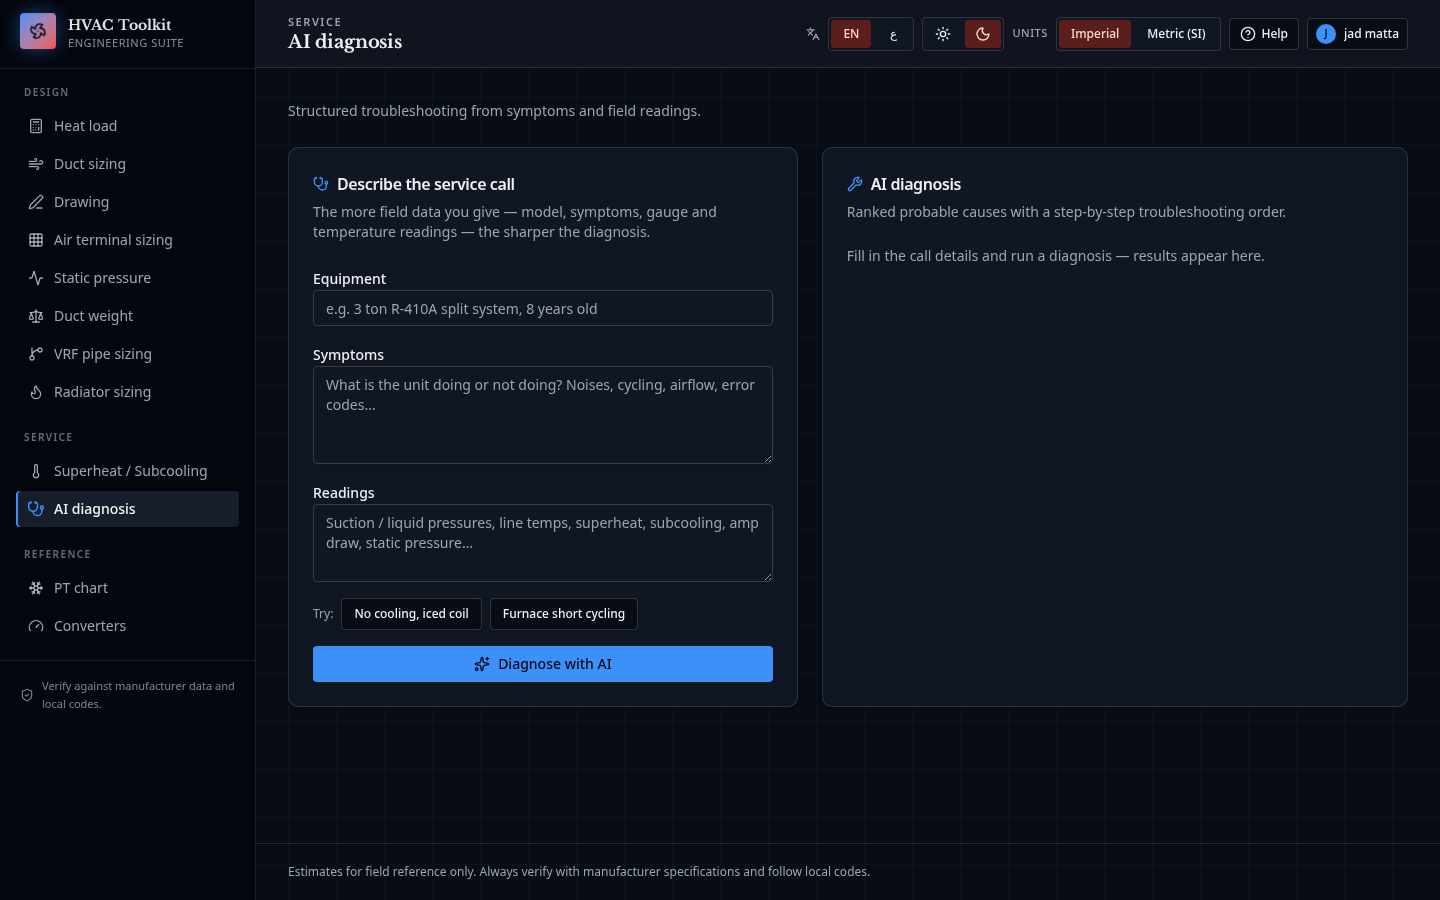Click into the Symptoms text area

543,415
